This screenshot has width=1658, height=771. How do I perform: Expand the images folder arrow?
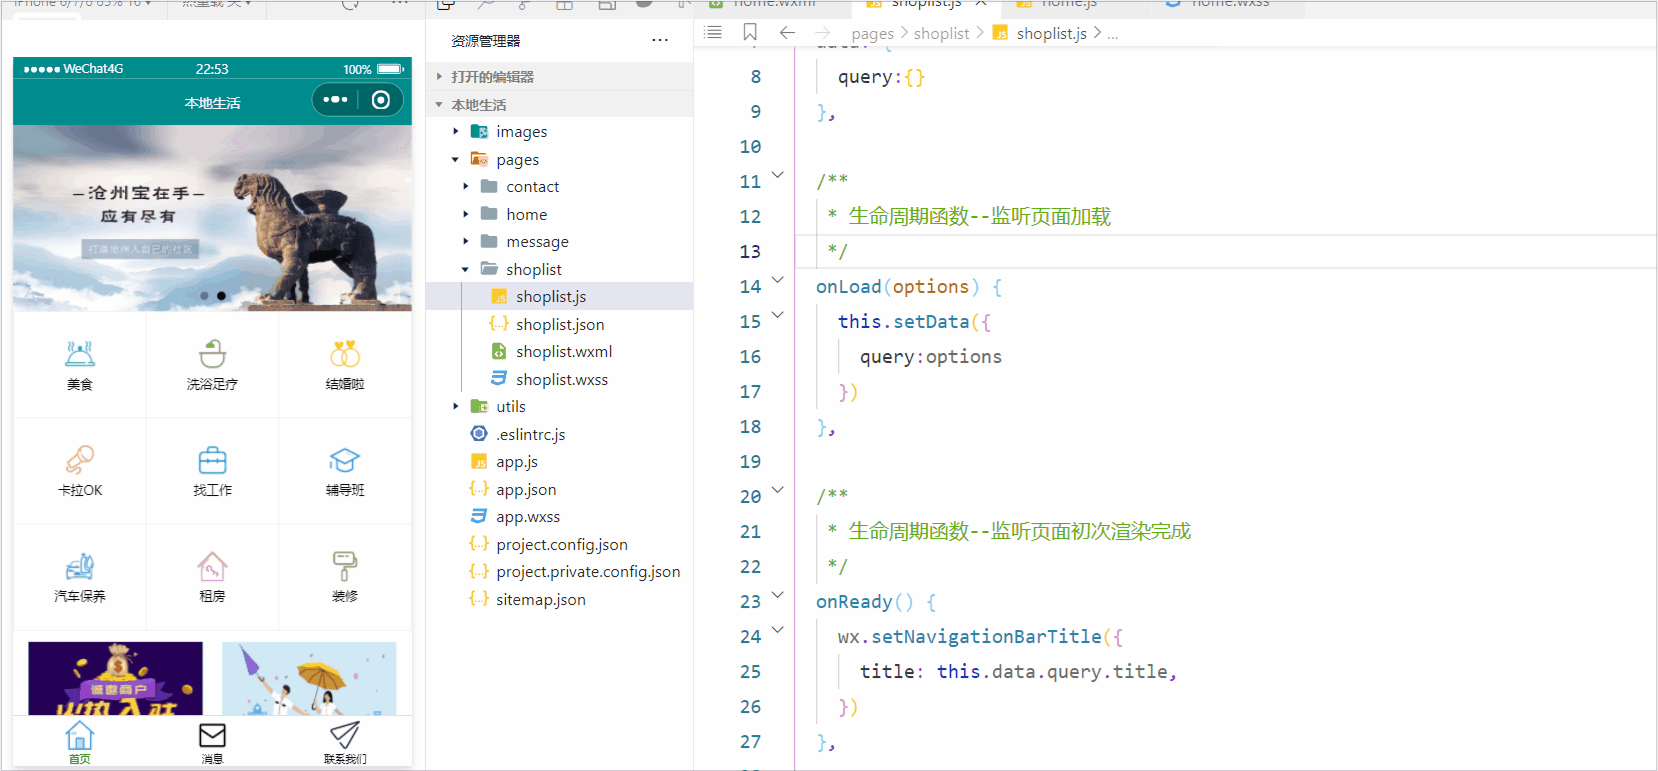click(456, 131)
